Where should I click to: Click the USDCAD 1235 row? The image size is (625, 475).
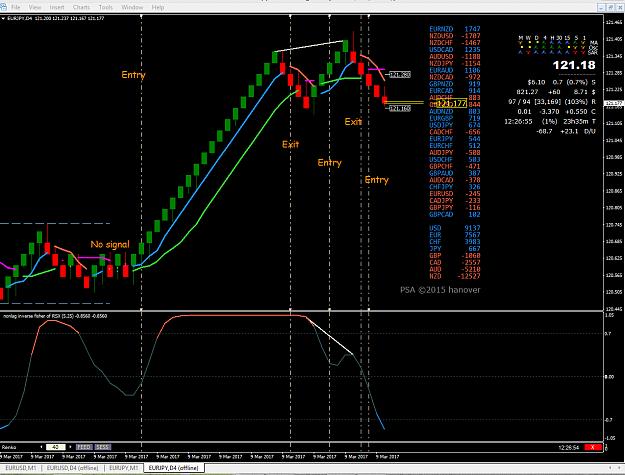[455, 50]
